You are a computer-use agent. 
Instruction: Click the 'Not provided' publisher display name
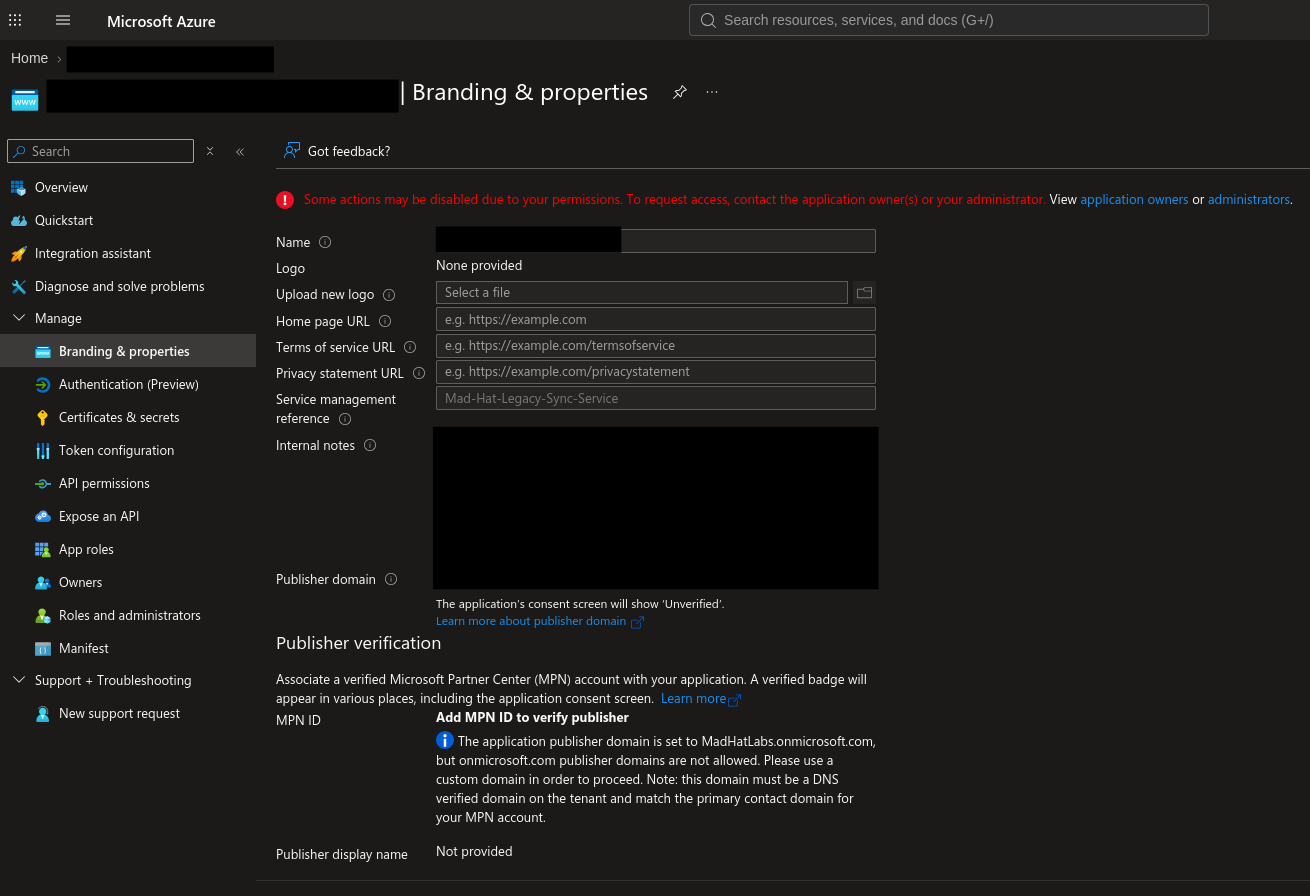[474, 851]
